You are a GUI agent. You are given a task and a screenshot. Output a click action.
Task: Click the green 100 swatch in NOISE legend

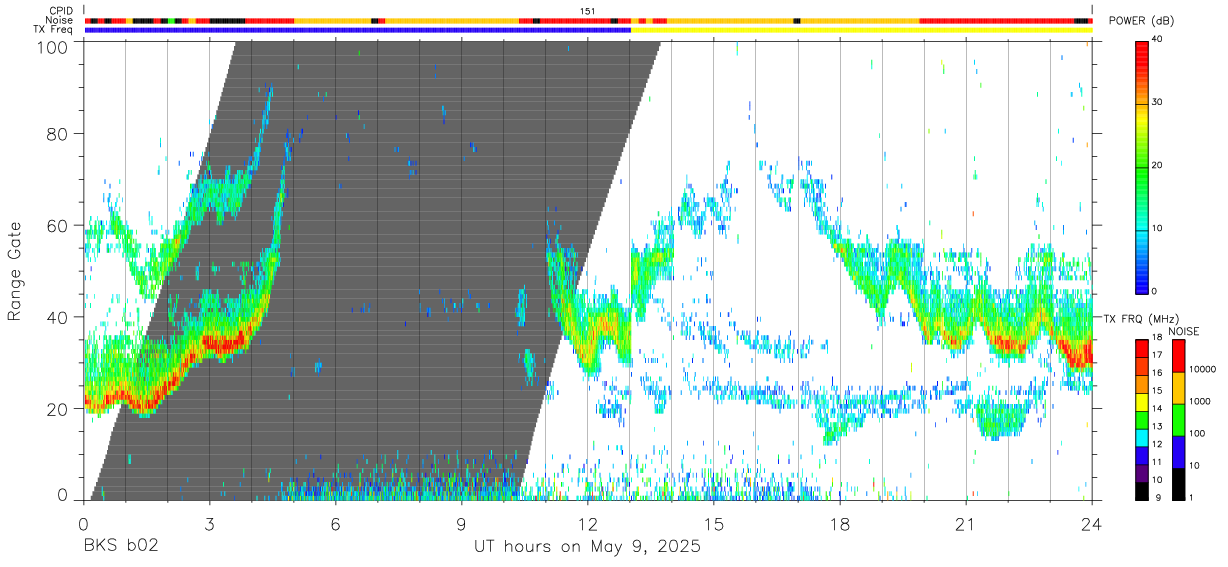1179,420
